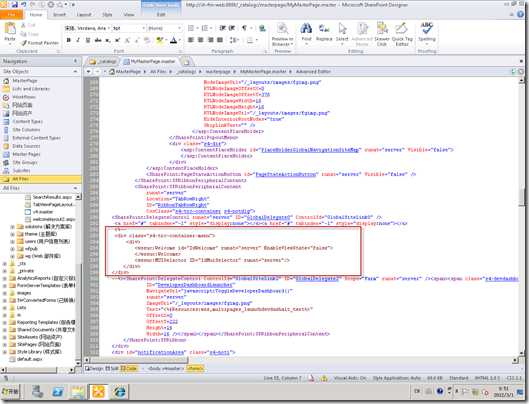Click the Replace icon
Screen dimensions: 529x404
click(324, 29)
